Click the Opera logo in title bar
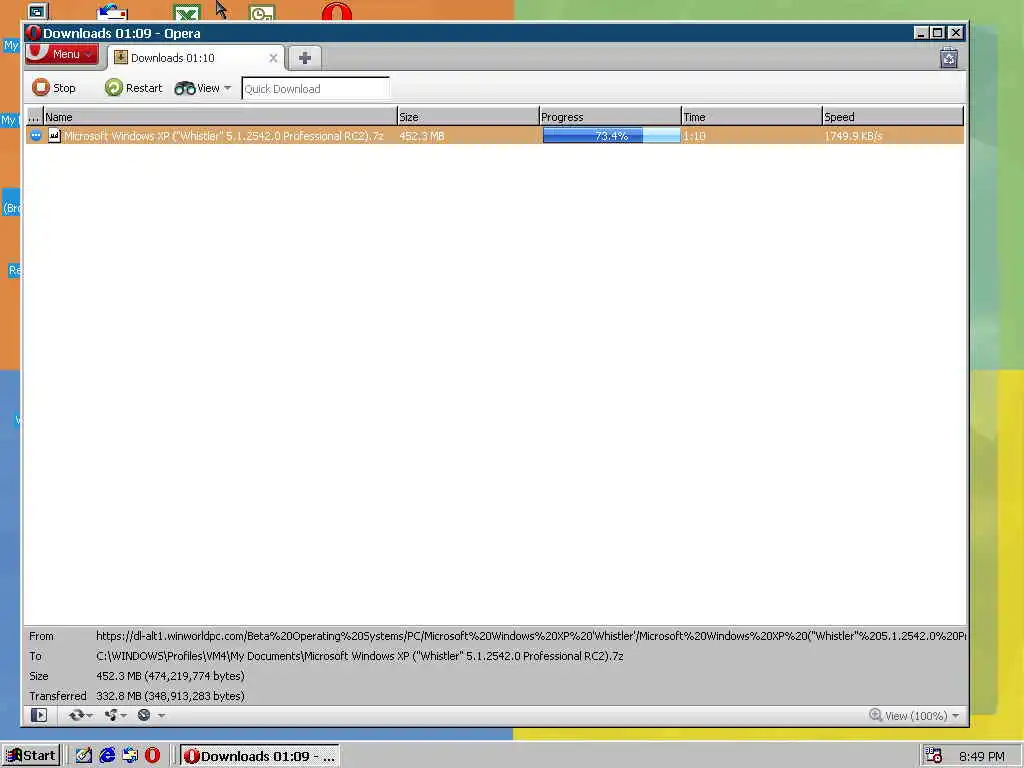 pyautogui.click(x=33, y=33)
